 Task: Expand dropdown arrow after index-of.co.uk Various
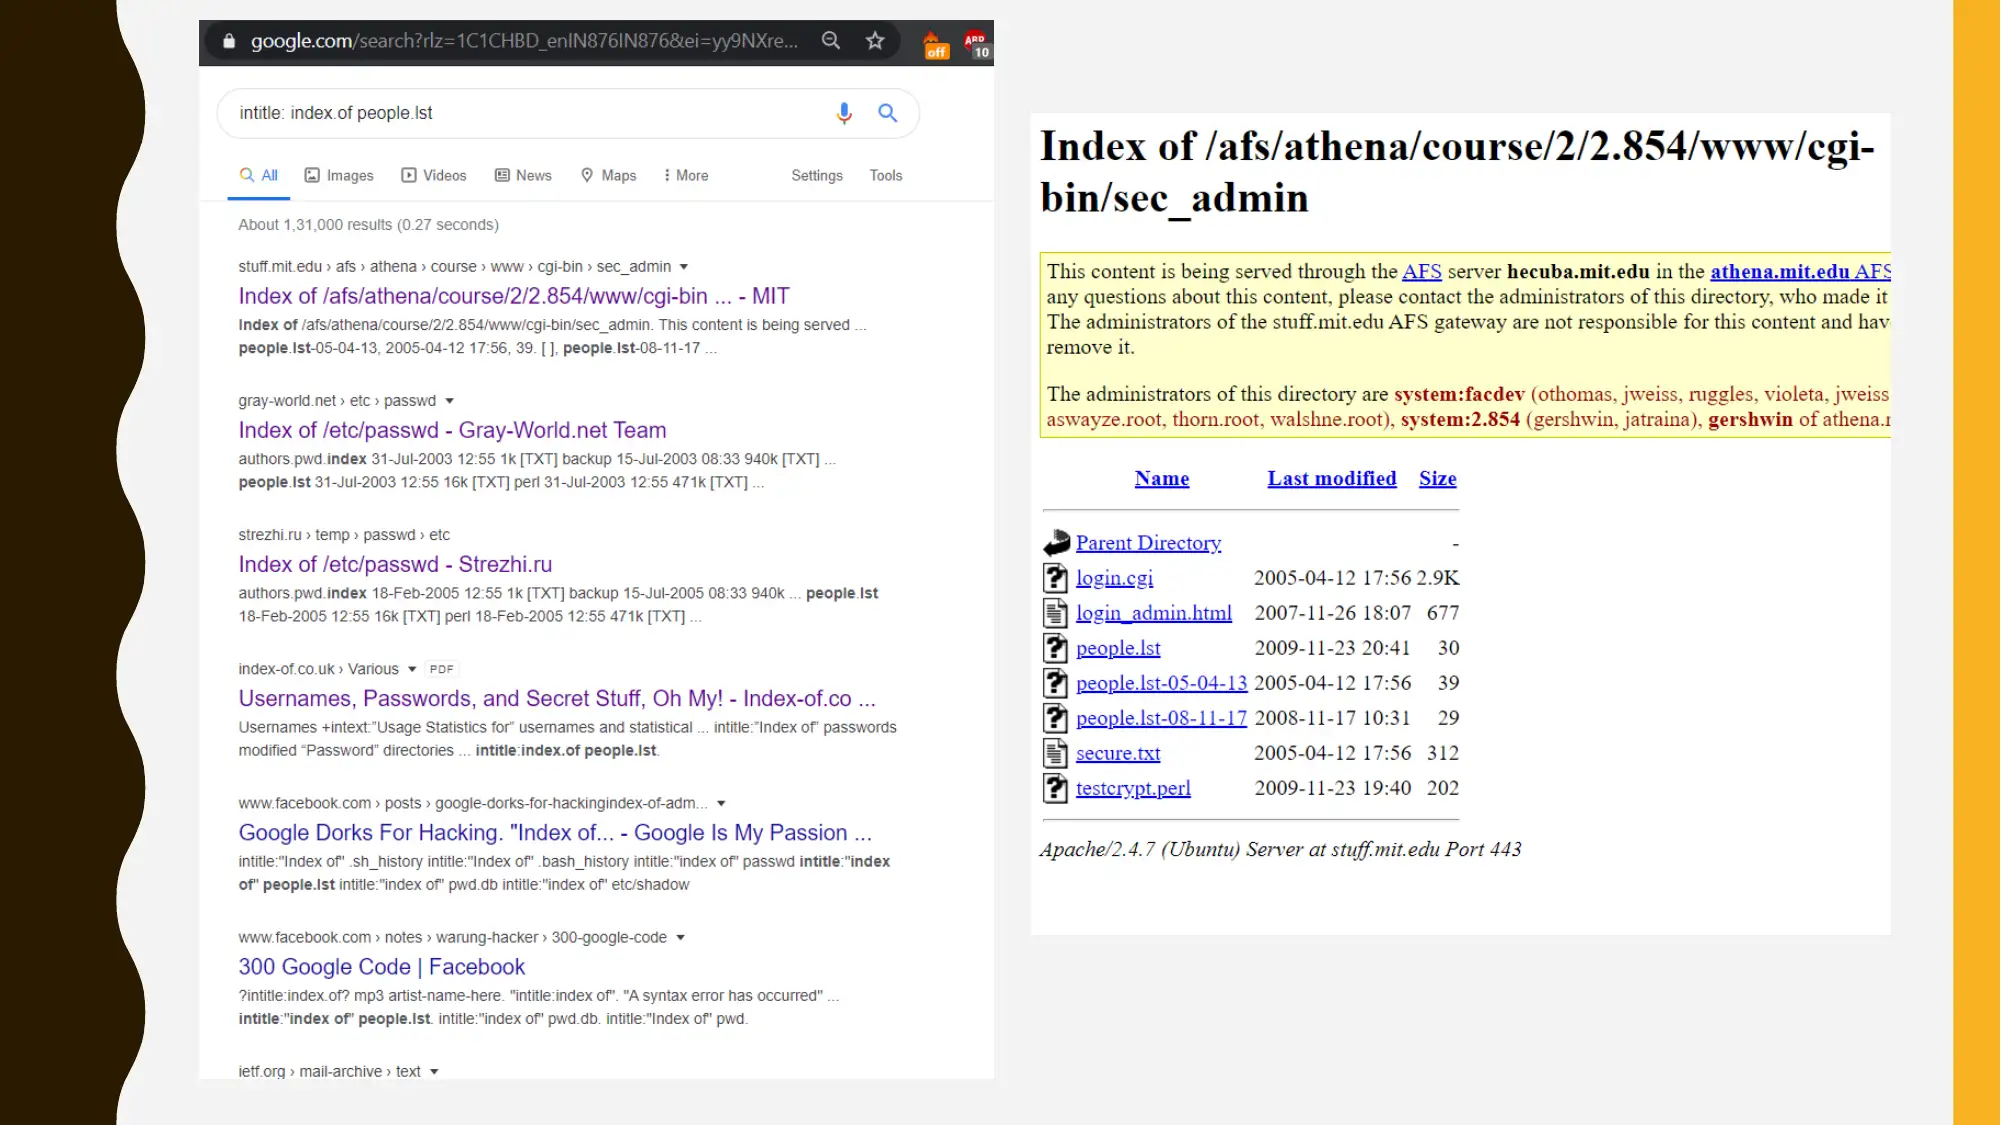[x=412, y=669]
